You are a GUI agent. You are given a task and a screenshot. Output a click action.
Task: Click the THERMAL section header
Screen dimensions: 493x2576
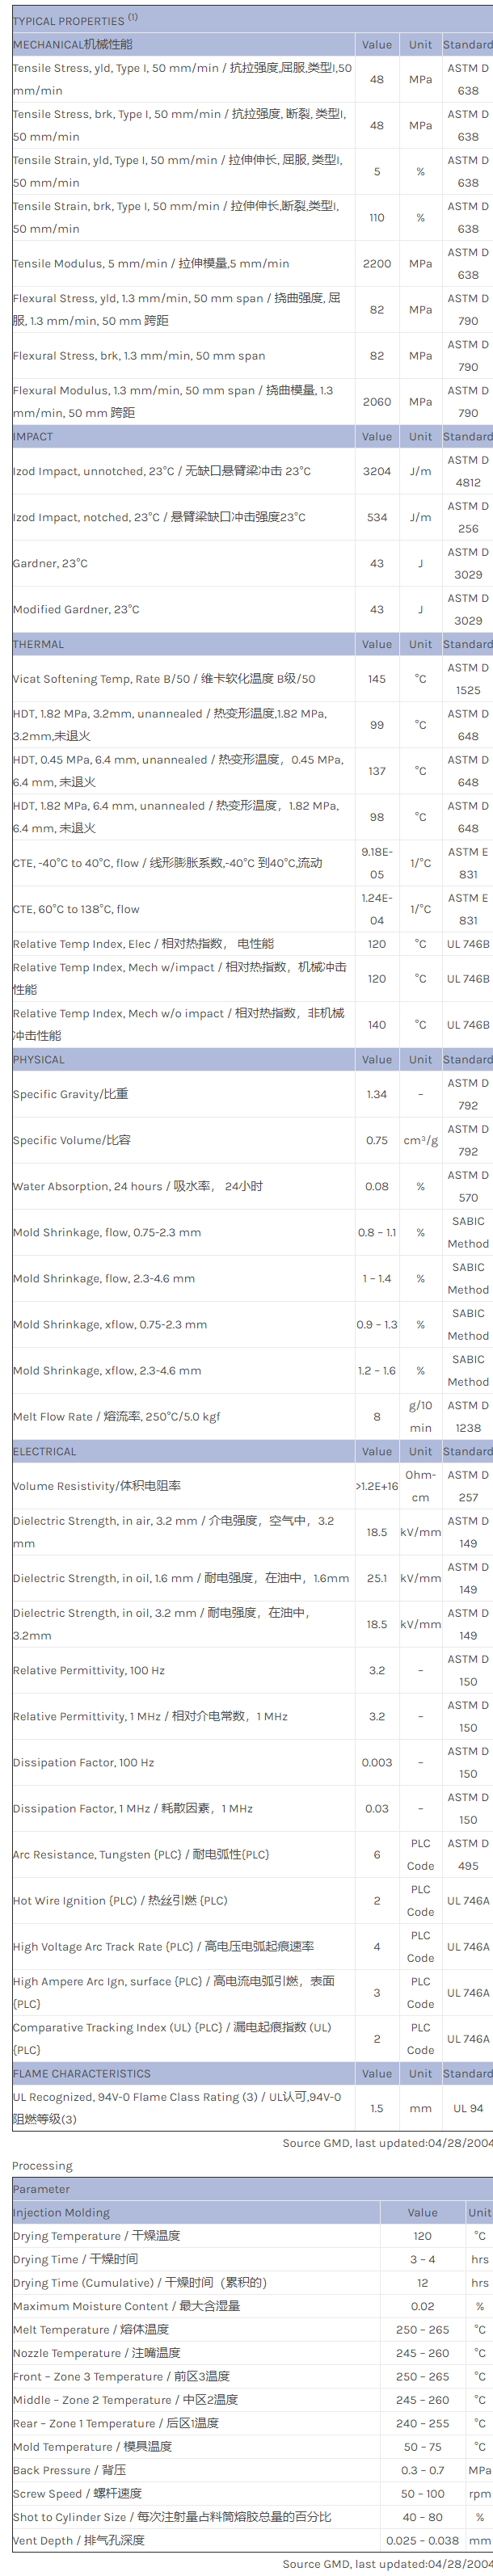point(38,645)
